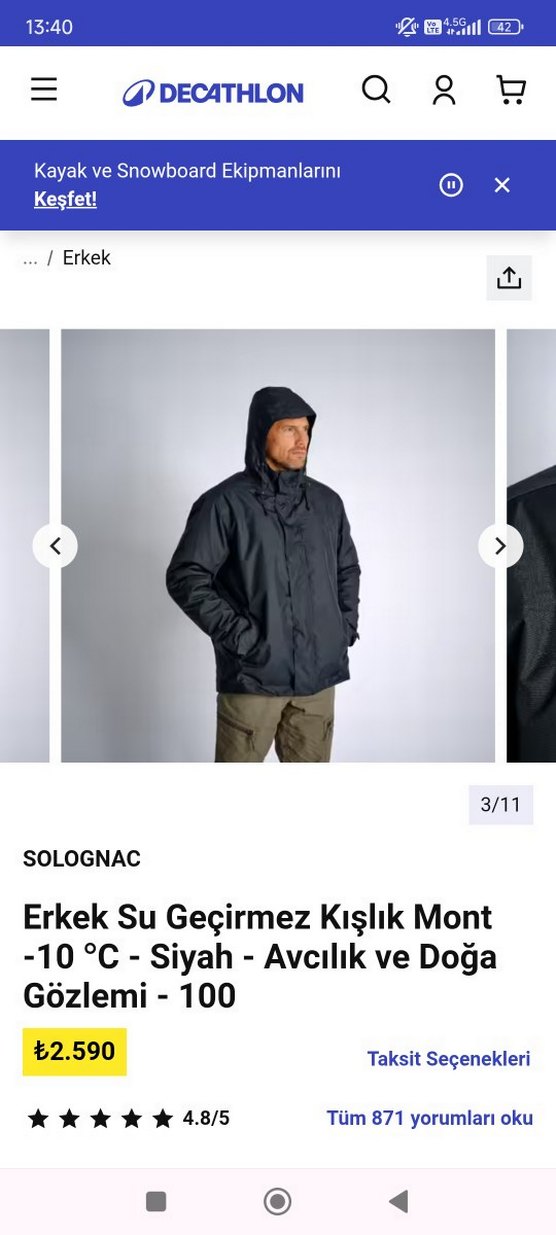Open the hamburger navigation menu
The height and width of the screenshot is (1235, 556).
(44, 91)
